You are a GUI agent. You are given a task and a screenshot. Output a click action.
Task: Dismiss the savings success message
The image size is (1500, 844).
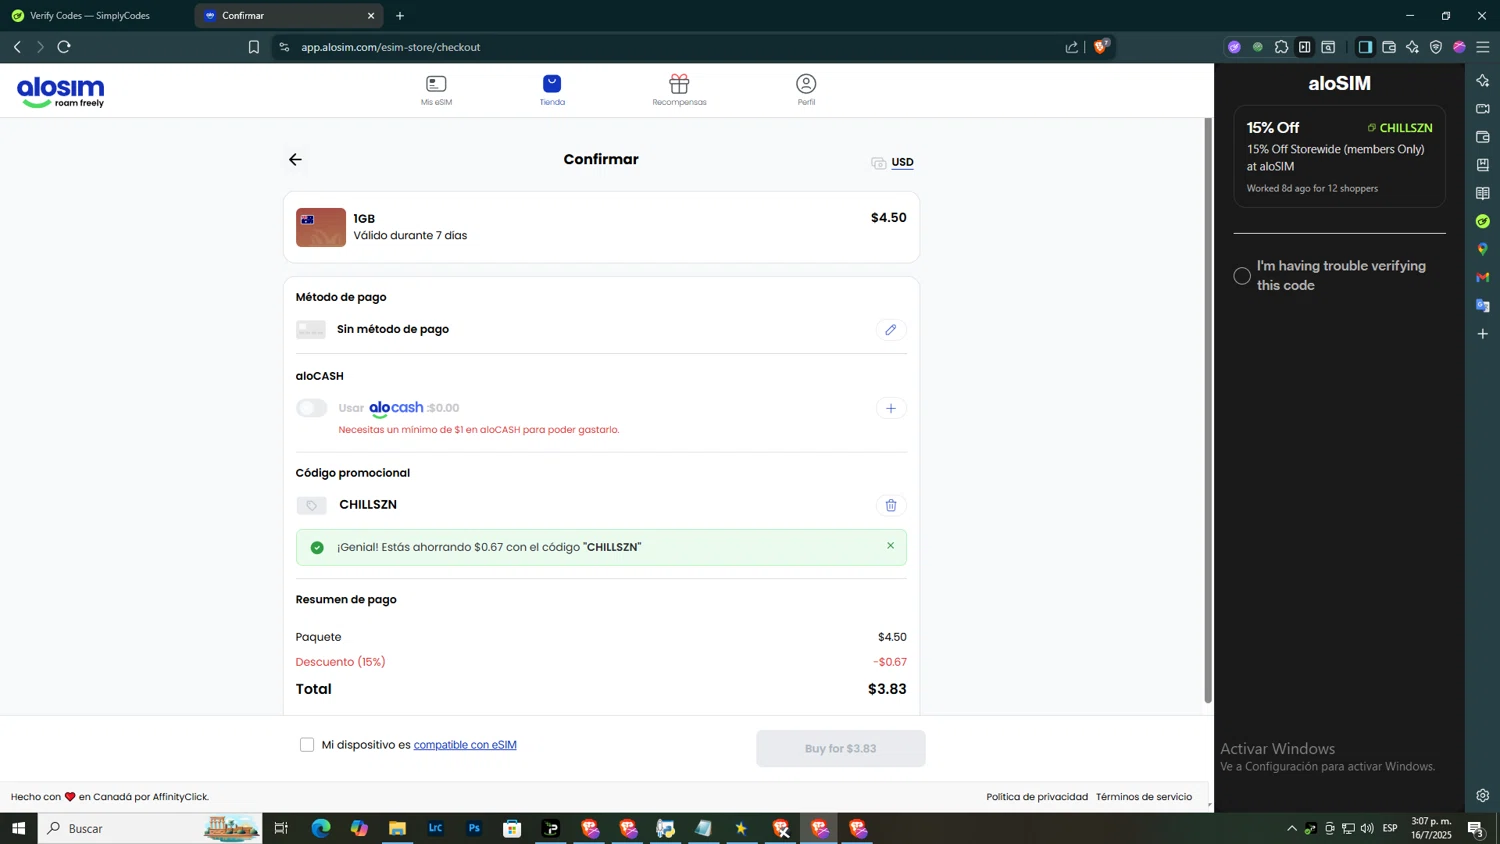[x=890, y=546]
